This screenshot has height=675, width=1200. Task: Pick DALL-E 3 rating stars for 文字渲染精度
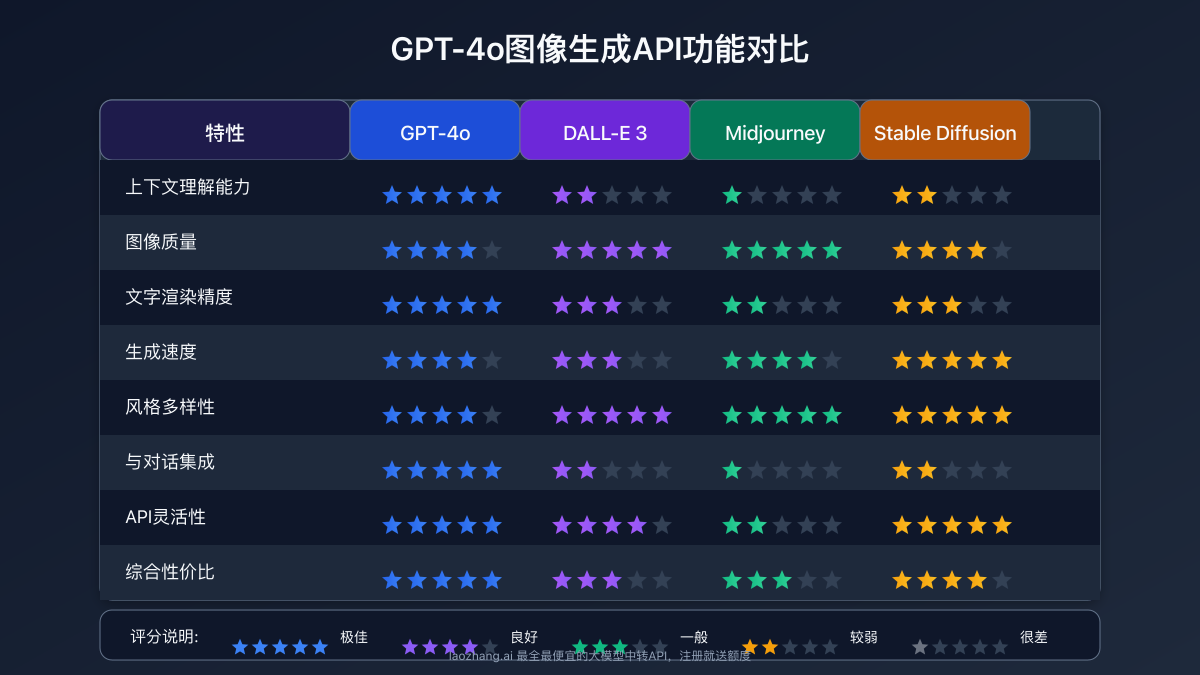[612, 305]
